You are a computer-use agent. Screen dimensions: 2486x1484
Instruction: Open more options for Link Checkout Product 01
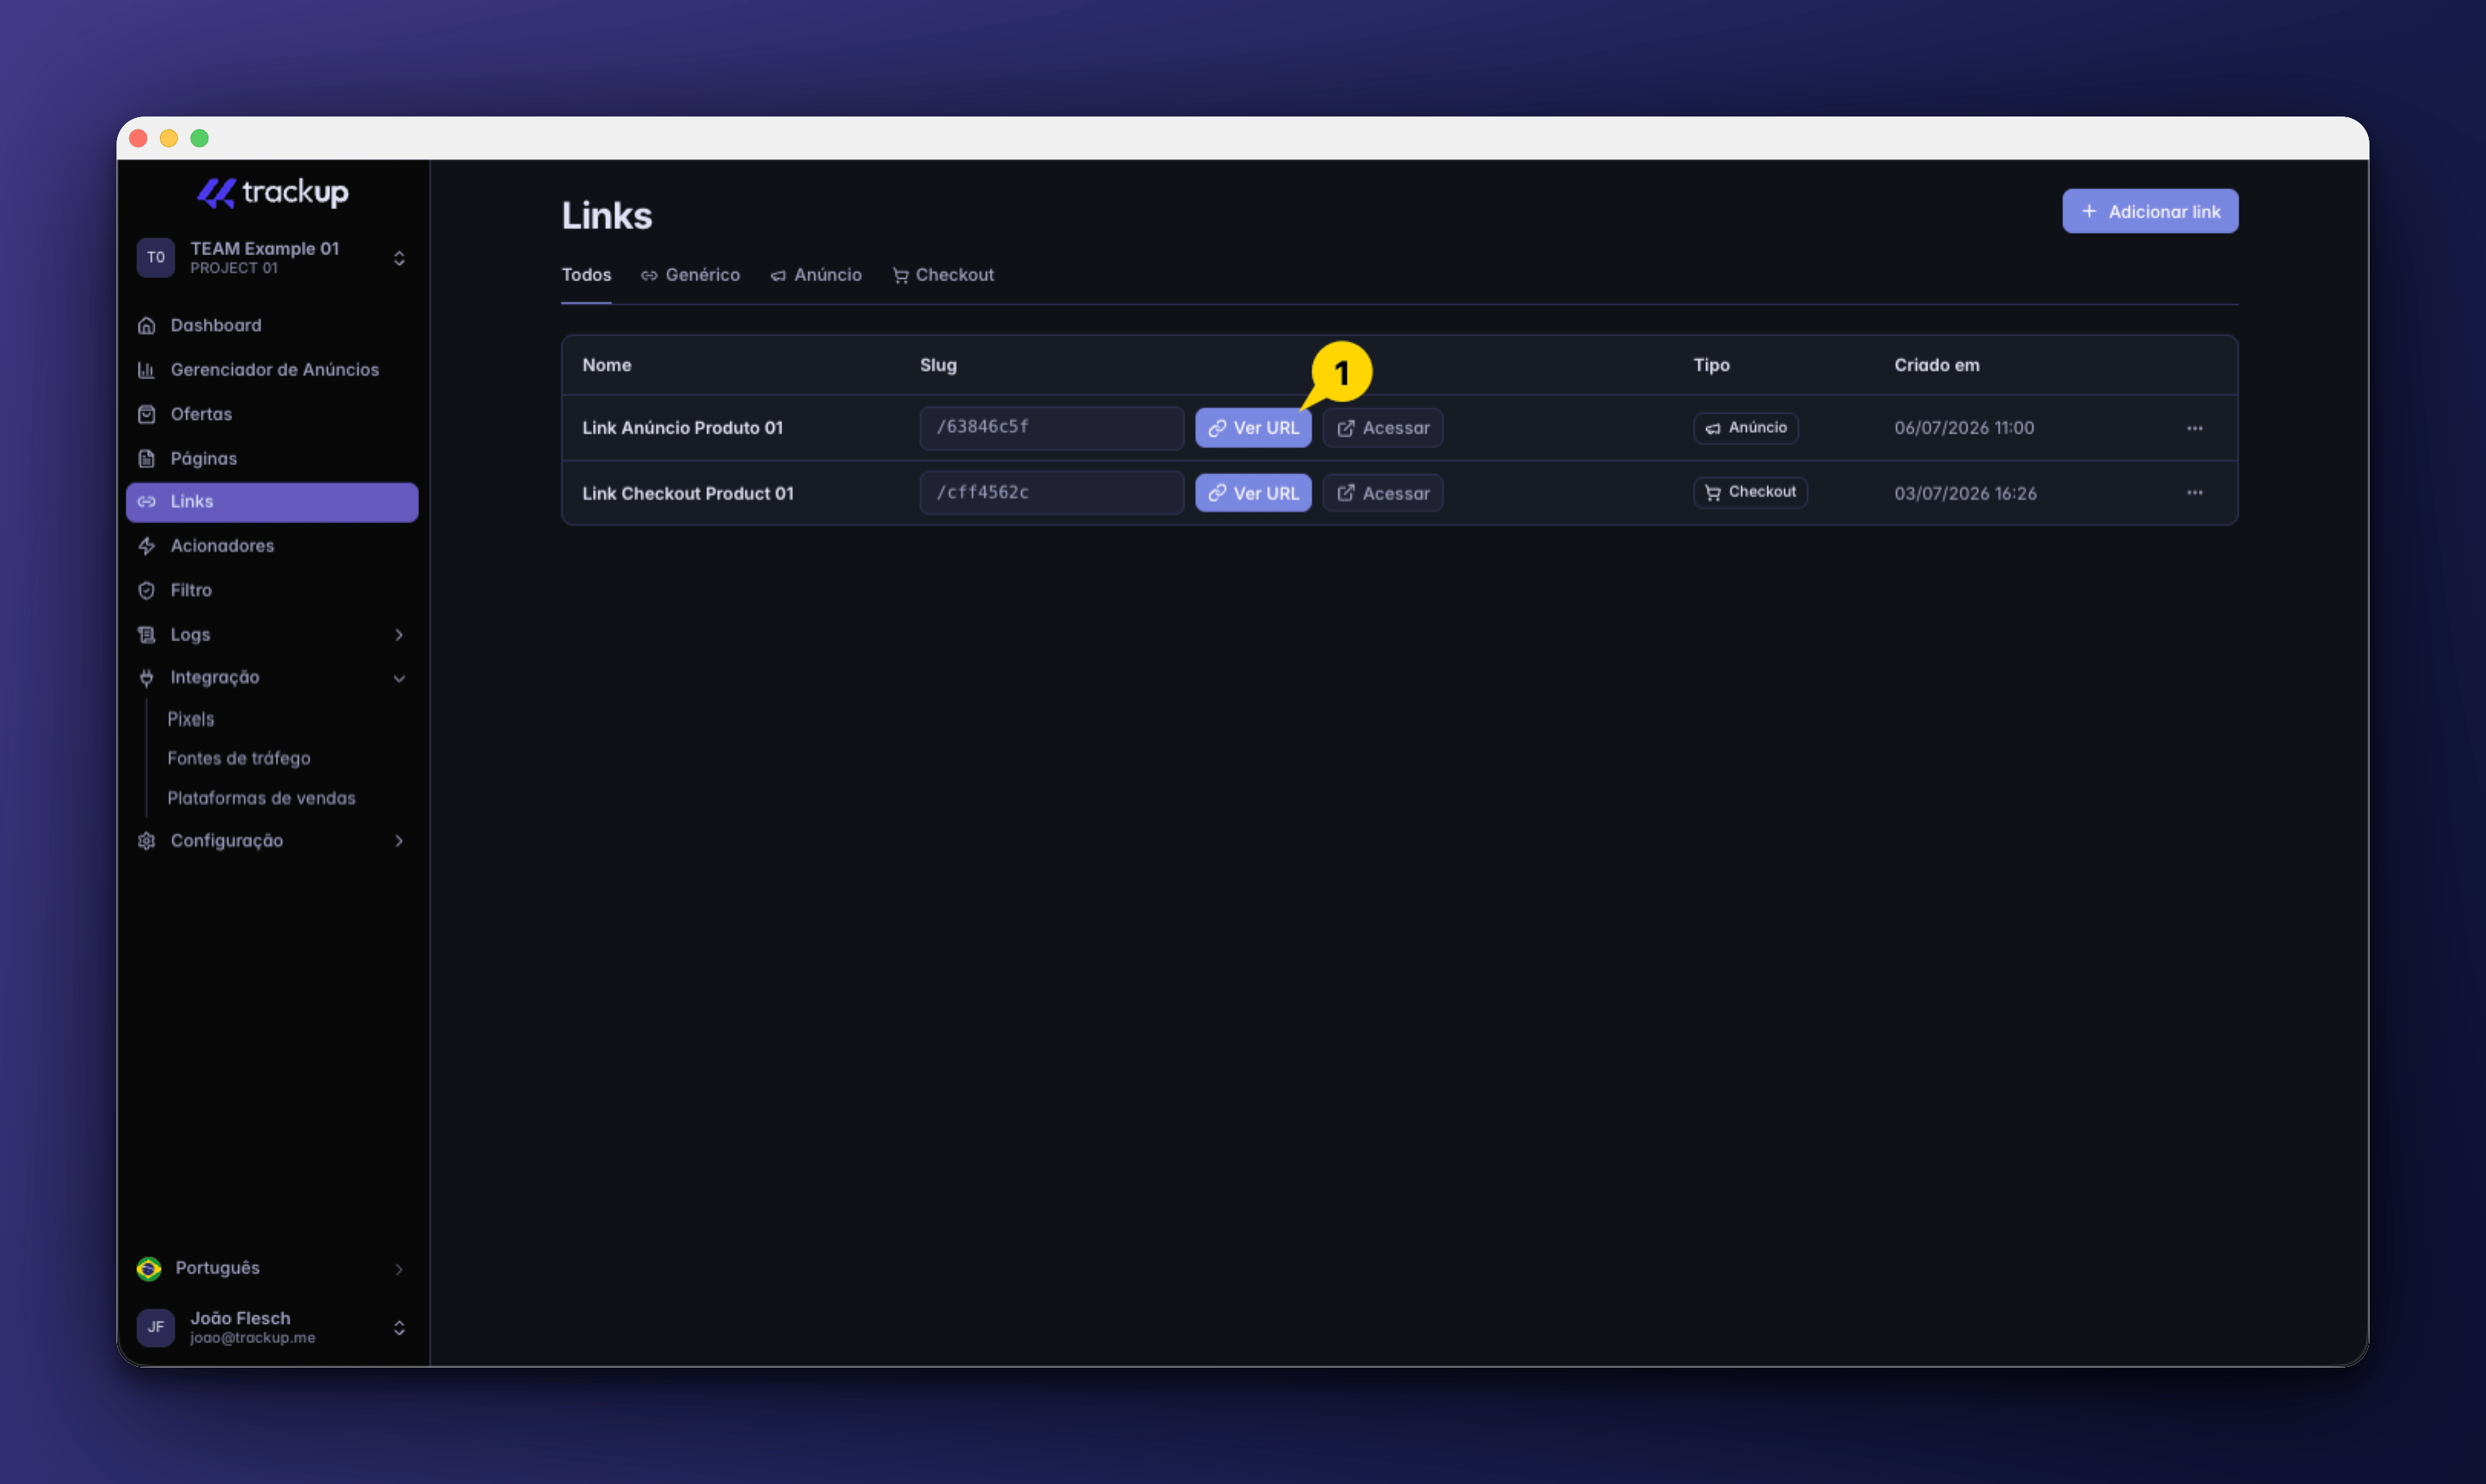tap(2195, 493)
